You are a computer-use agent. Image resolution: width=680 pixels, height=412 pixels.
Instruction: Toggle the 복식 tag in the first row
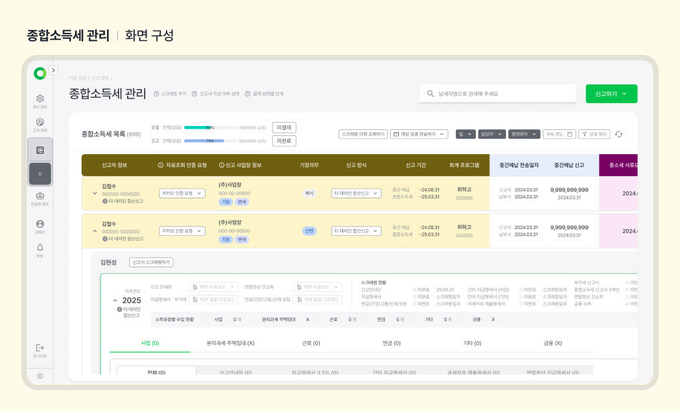tap(309, 192)
